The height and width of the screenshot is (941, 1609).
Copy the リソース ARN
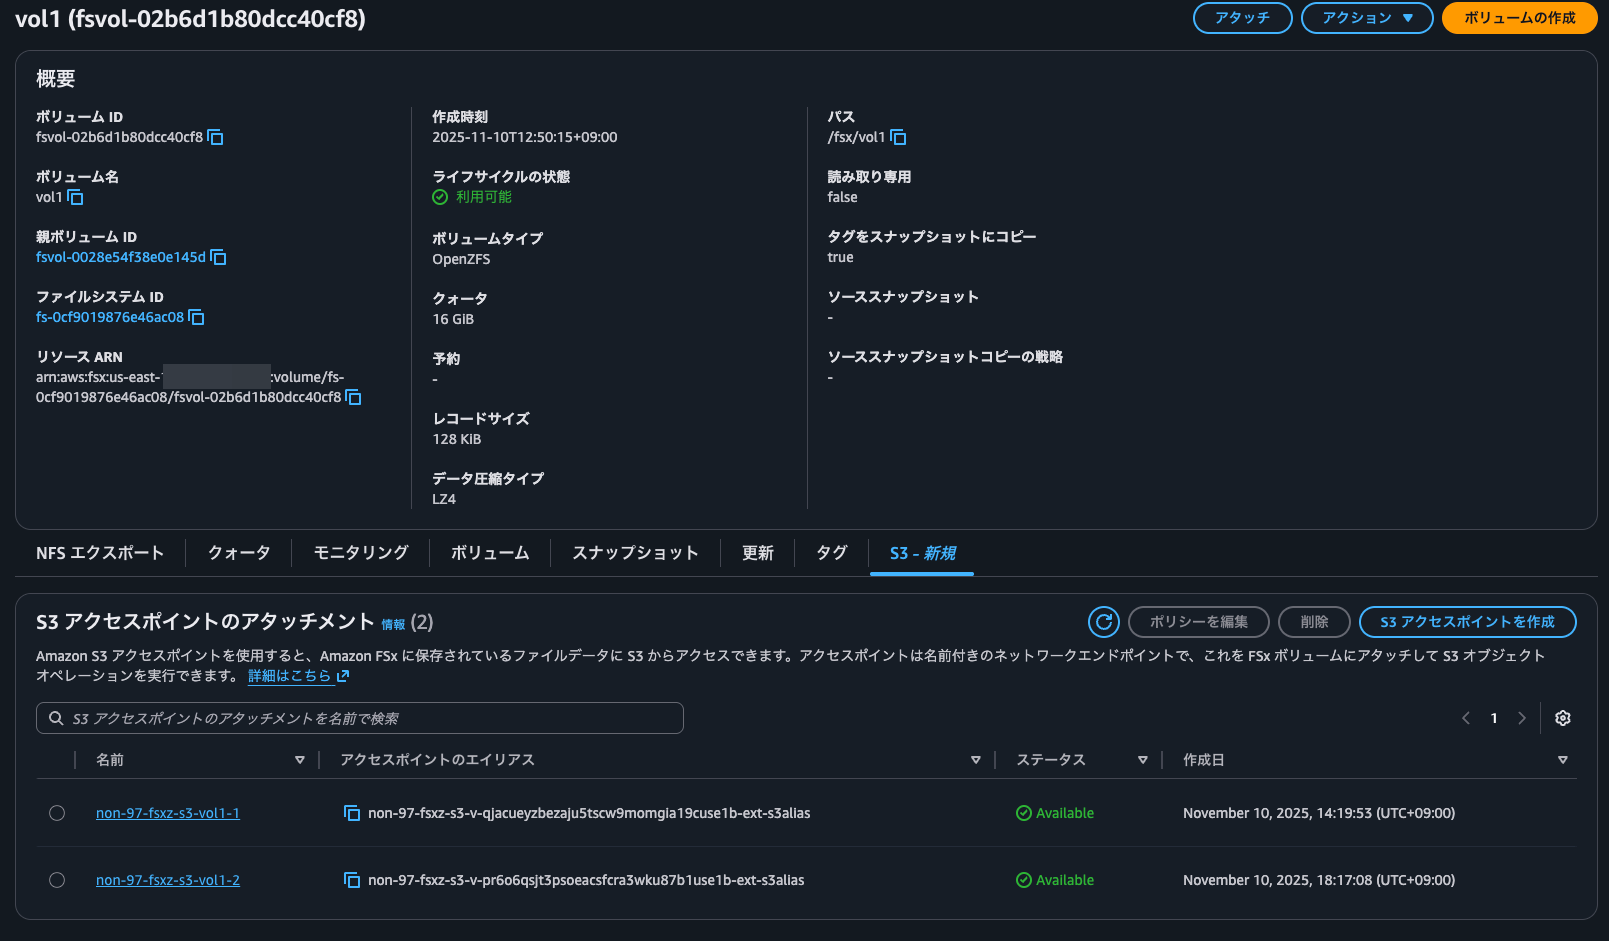[353, 397]
